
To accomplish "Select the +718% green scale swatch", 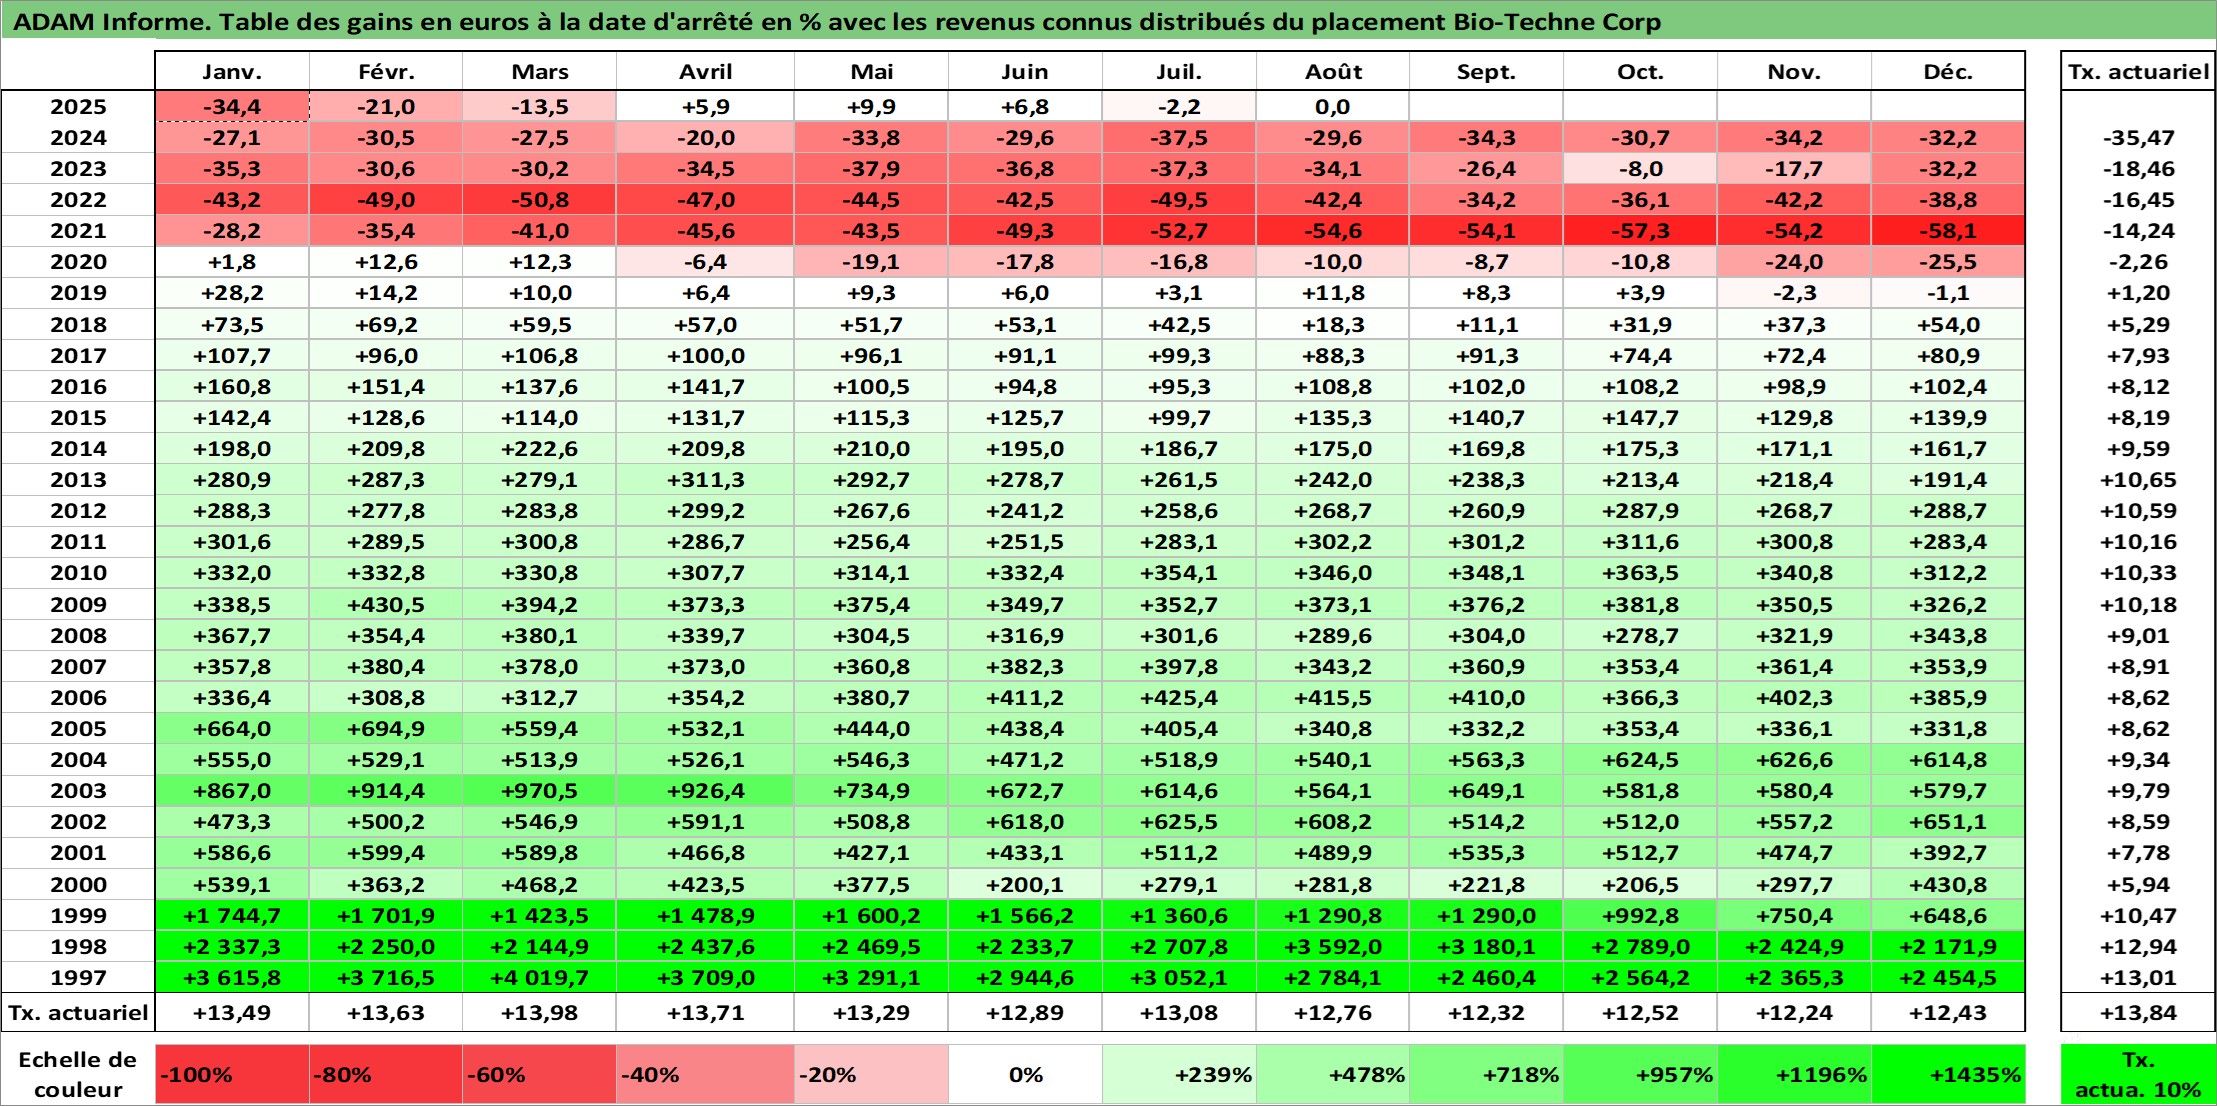I will [x=1486, y=1075].
